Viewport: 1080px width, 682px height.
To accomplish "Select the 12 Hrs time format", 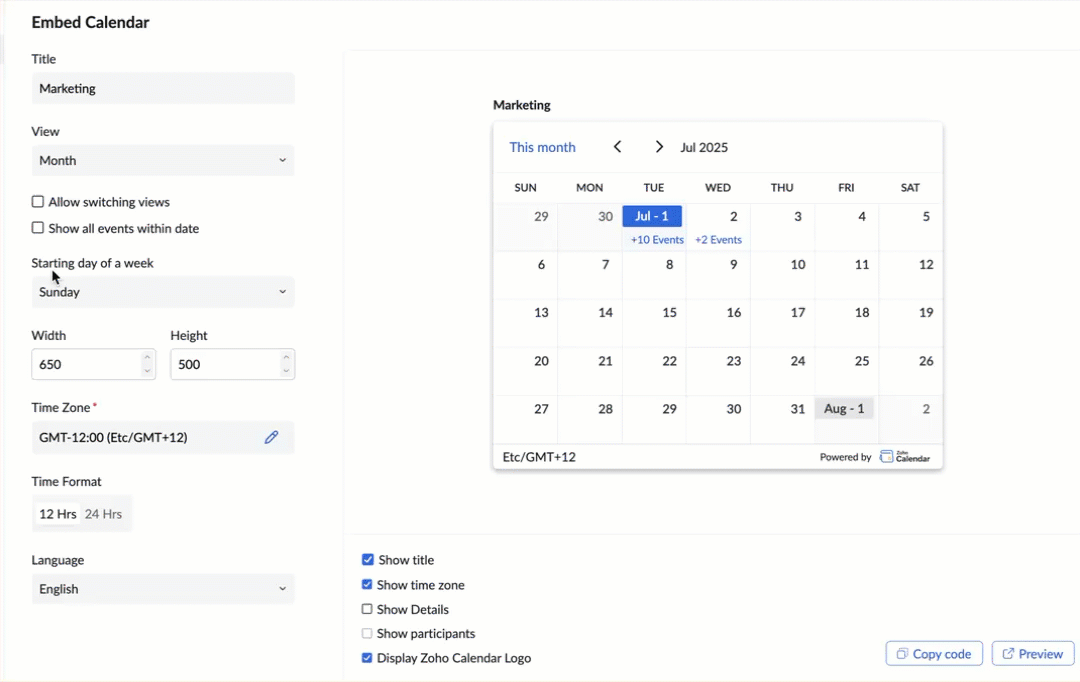I will pyautogui.click(x=58, y=514).
